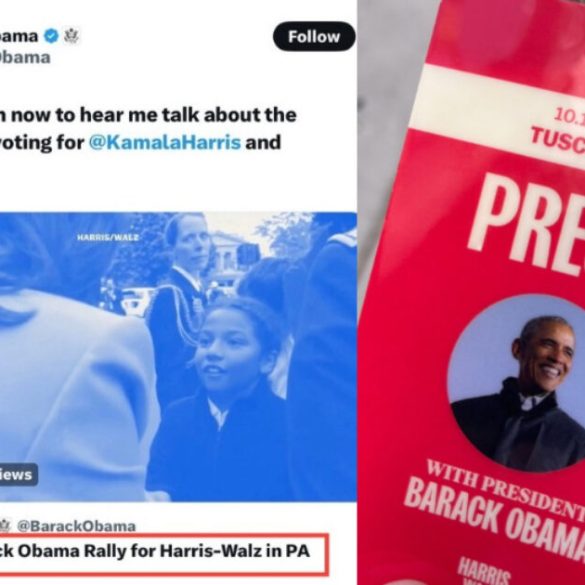
Task: Play the blue-tinted Harris/Walz video
Action: [178, 357]
